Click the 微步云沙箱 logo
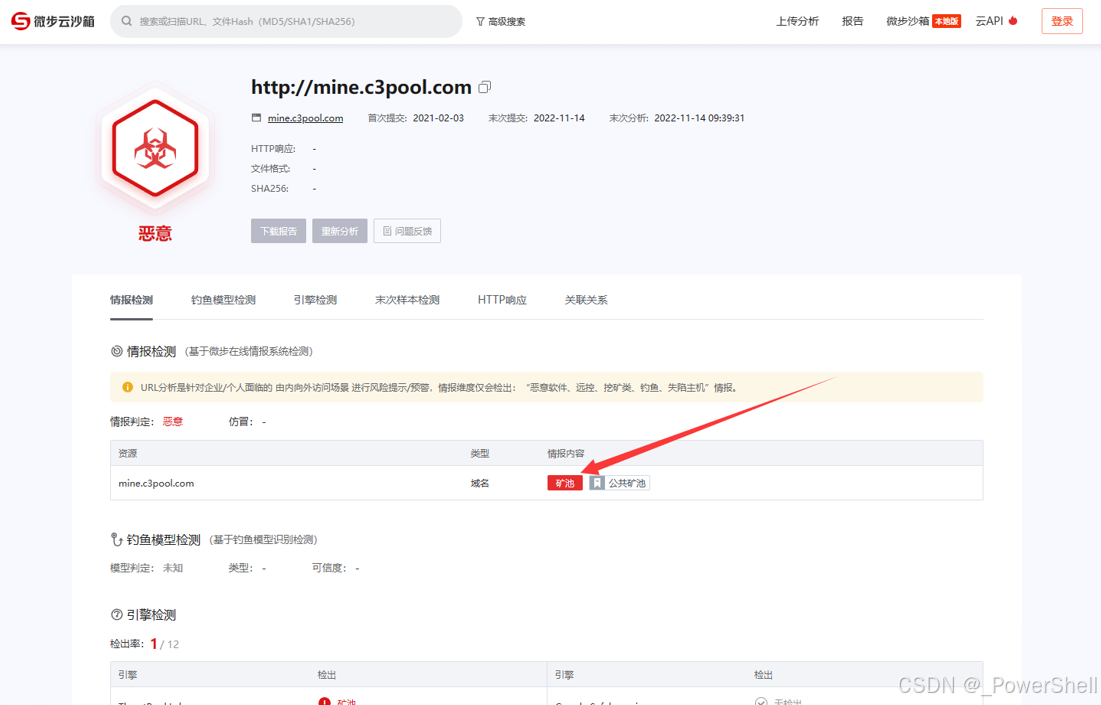The height and width of the screenshot is (705, 1101). [53, 21]
